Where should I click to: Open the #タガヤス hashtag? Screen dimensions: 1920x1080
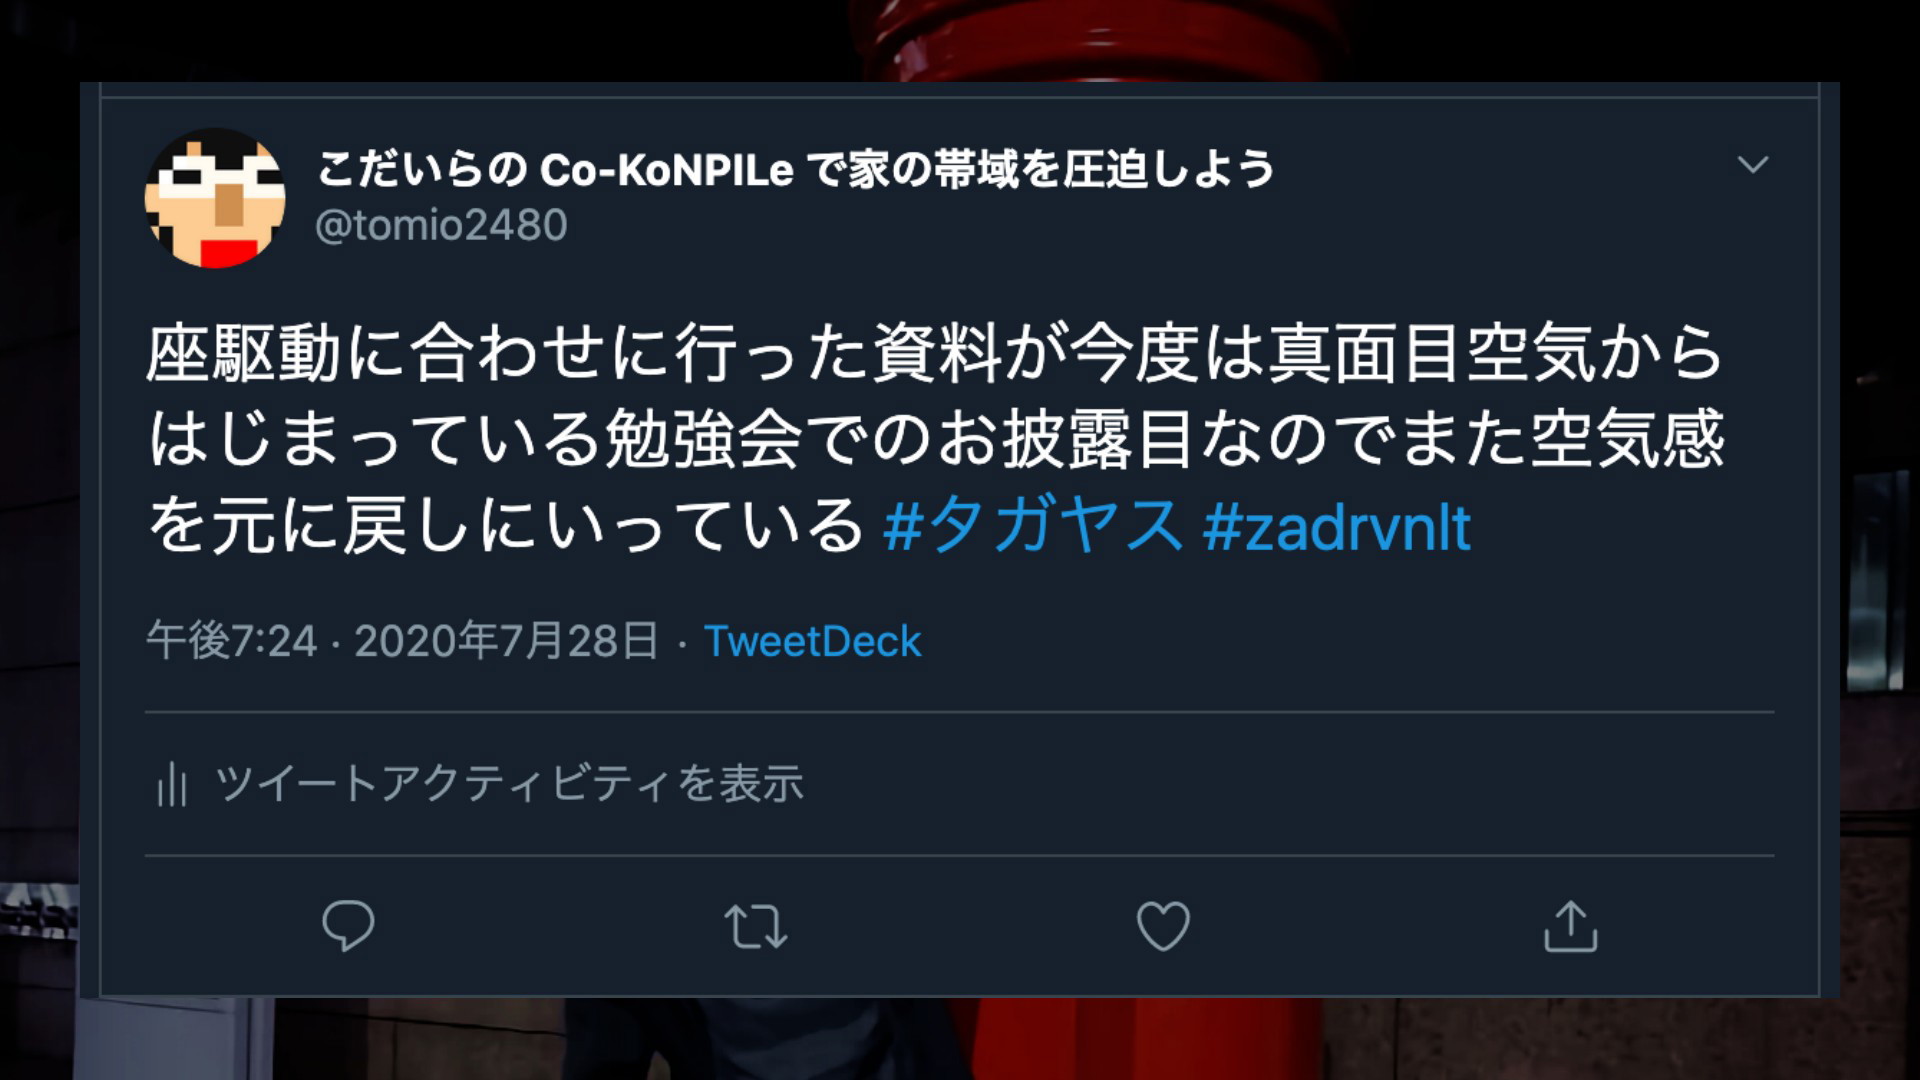pos(1033,527)
